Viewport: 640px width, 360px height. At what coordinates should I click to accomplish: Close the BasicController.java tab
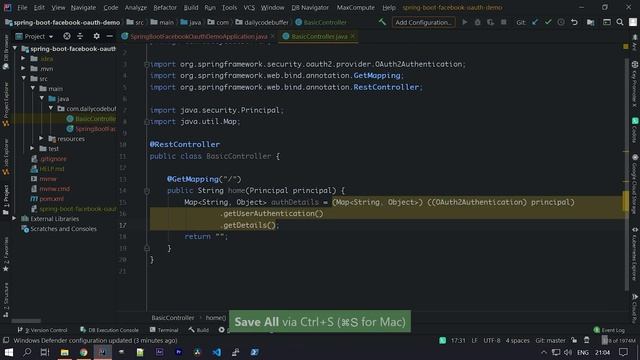(x=353, y=36)
